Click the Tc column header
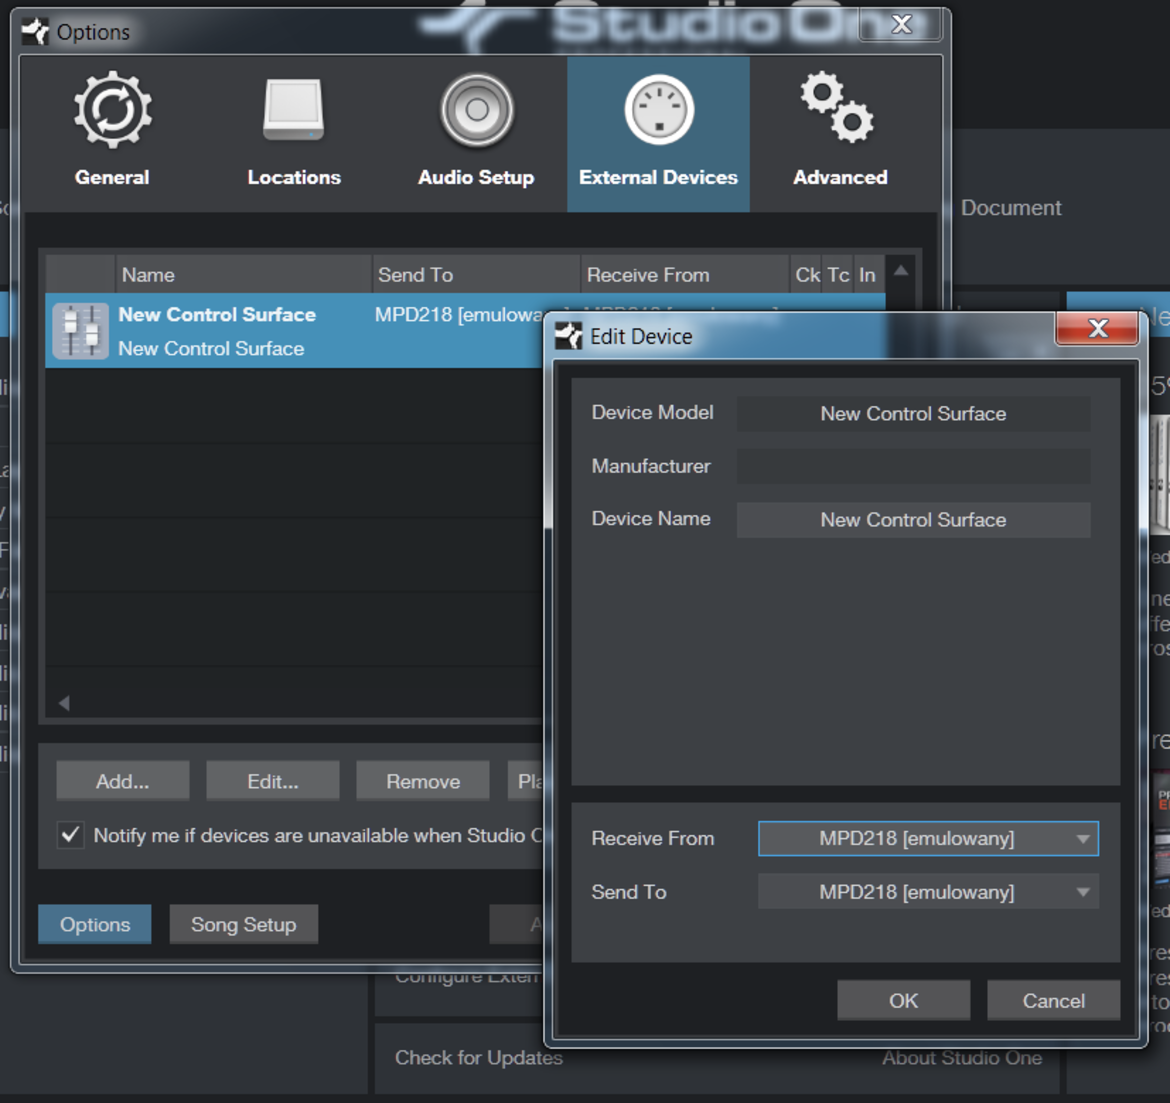 (x=838, y=275)
